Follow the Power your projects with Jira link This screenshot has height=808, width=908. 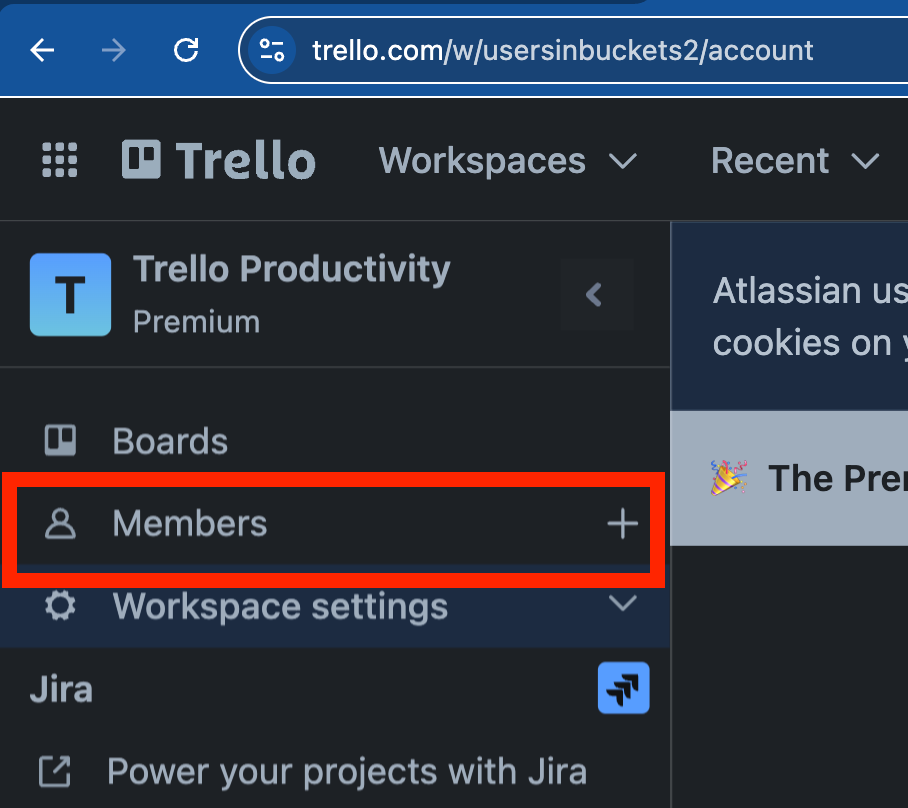point(313,772)
